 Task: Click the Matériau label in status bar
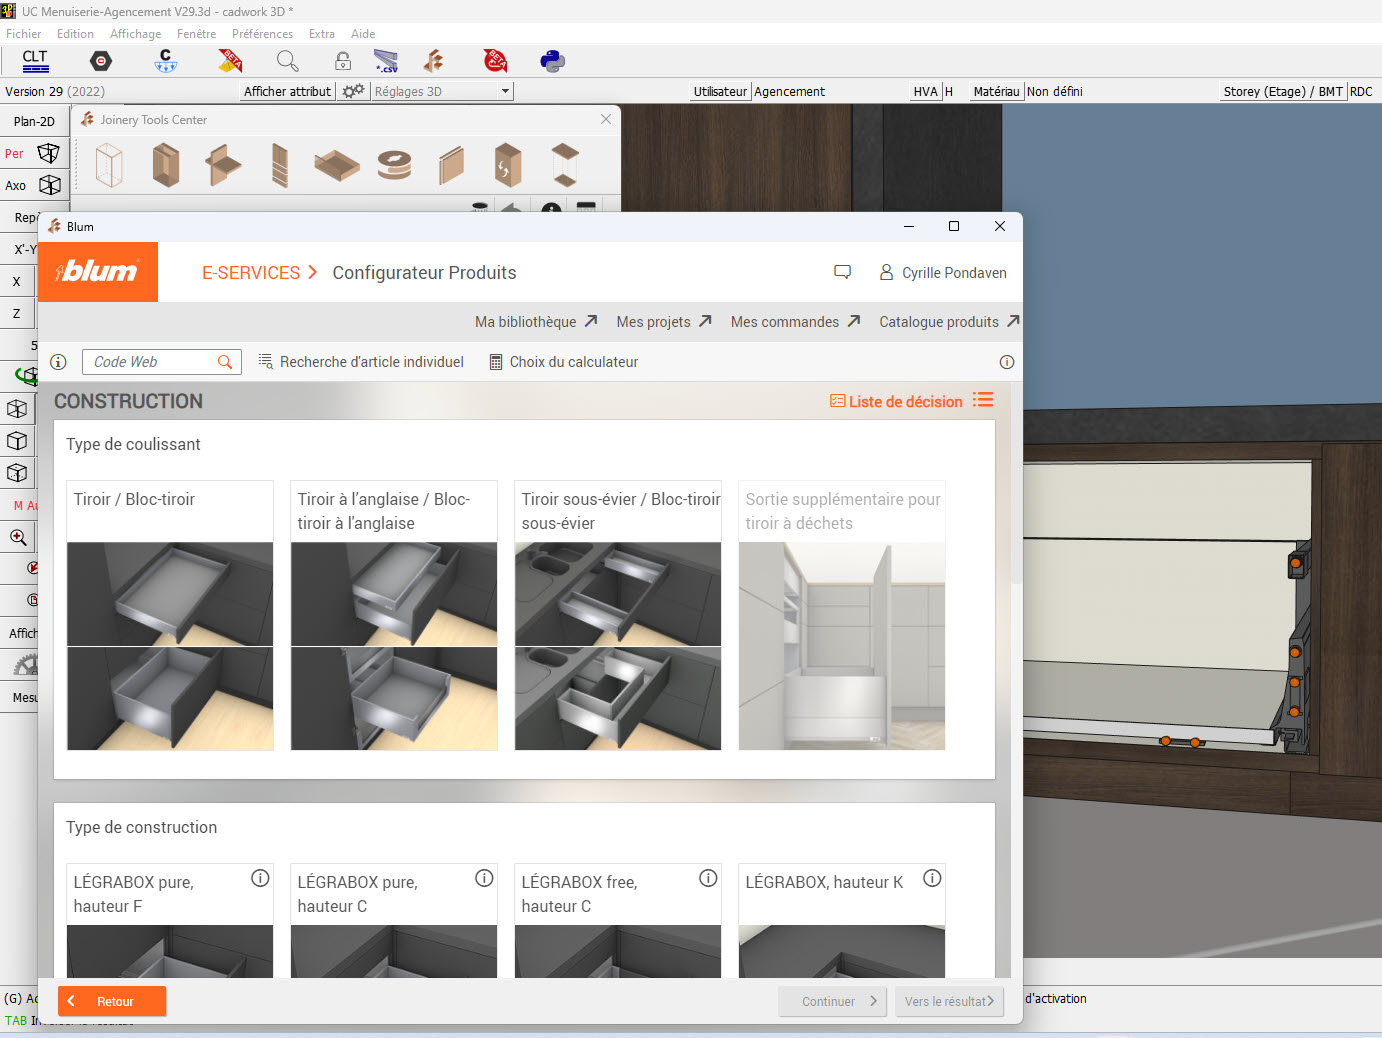996,91
